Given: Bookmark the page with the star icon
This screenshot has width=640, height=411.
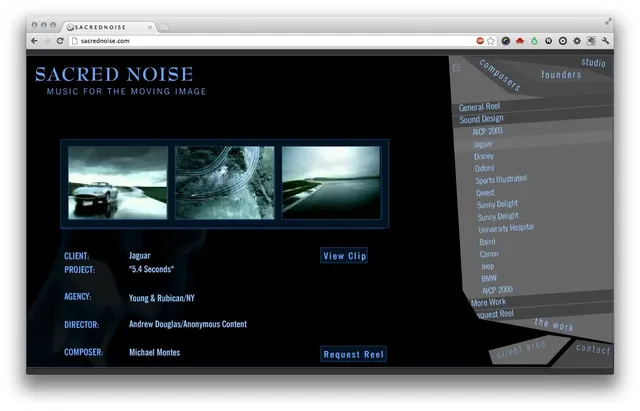Looking at the screenshot, I should 491,41.
